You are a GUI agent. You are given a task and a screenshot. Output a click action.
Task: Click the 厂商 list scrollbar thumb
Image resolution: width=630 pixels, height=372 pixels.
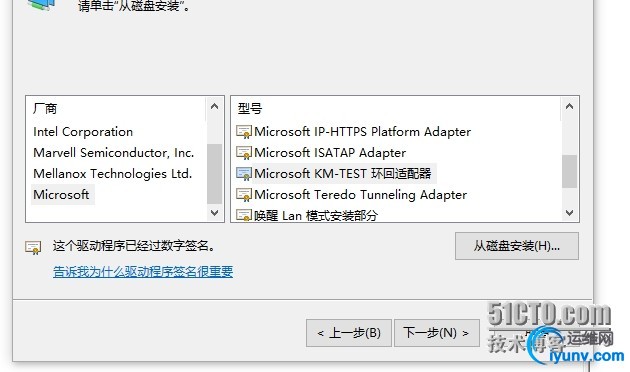[x=215, y=174]
